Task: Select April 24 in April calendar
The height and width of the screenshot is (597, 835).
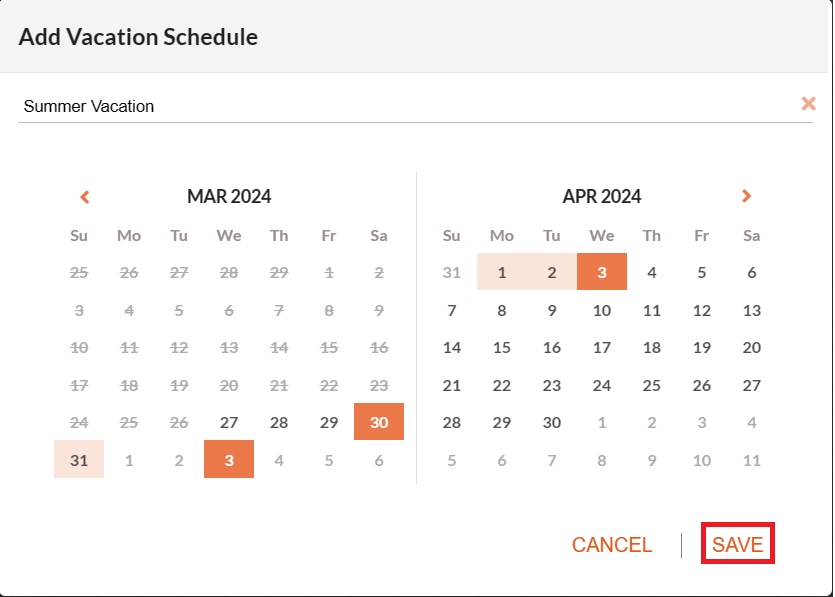Action: [x=602, y=385]
